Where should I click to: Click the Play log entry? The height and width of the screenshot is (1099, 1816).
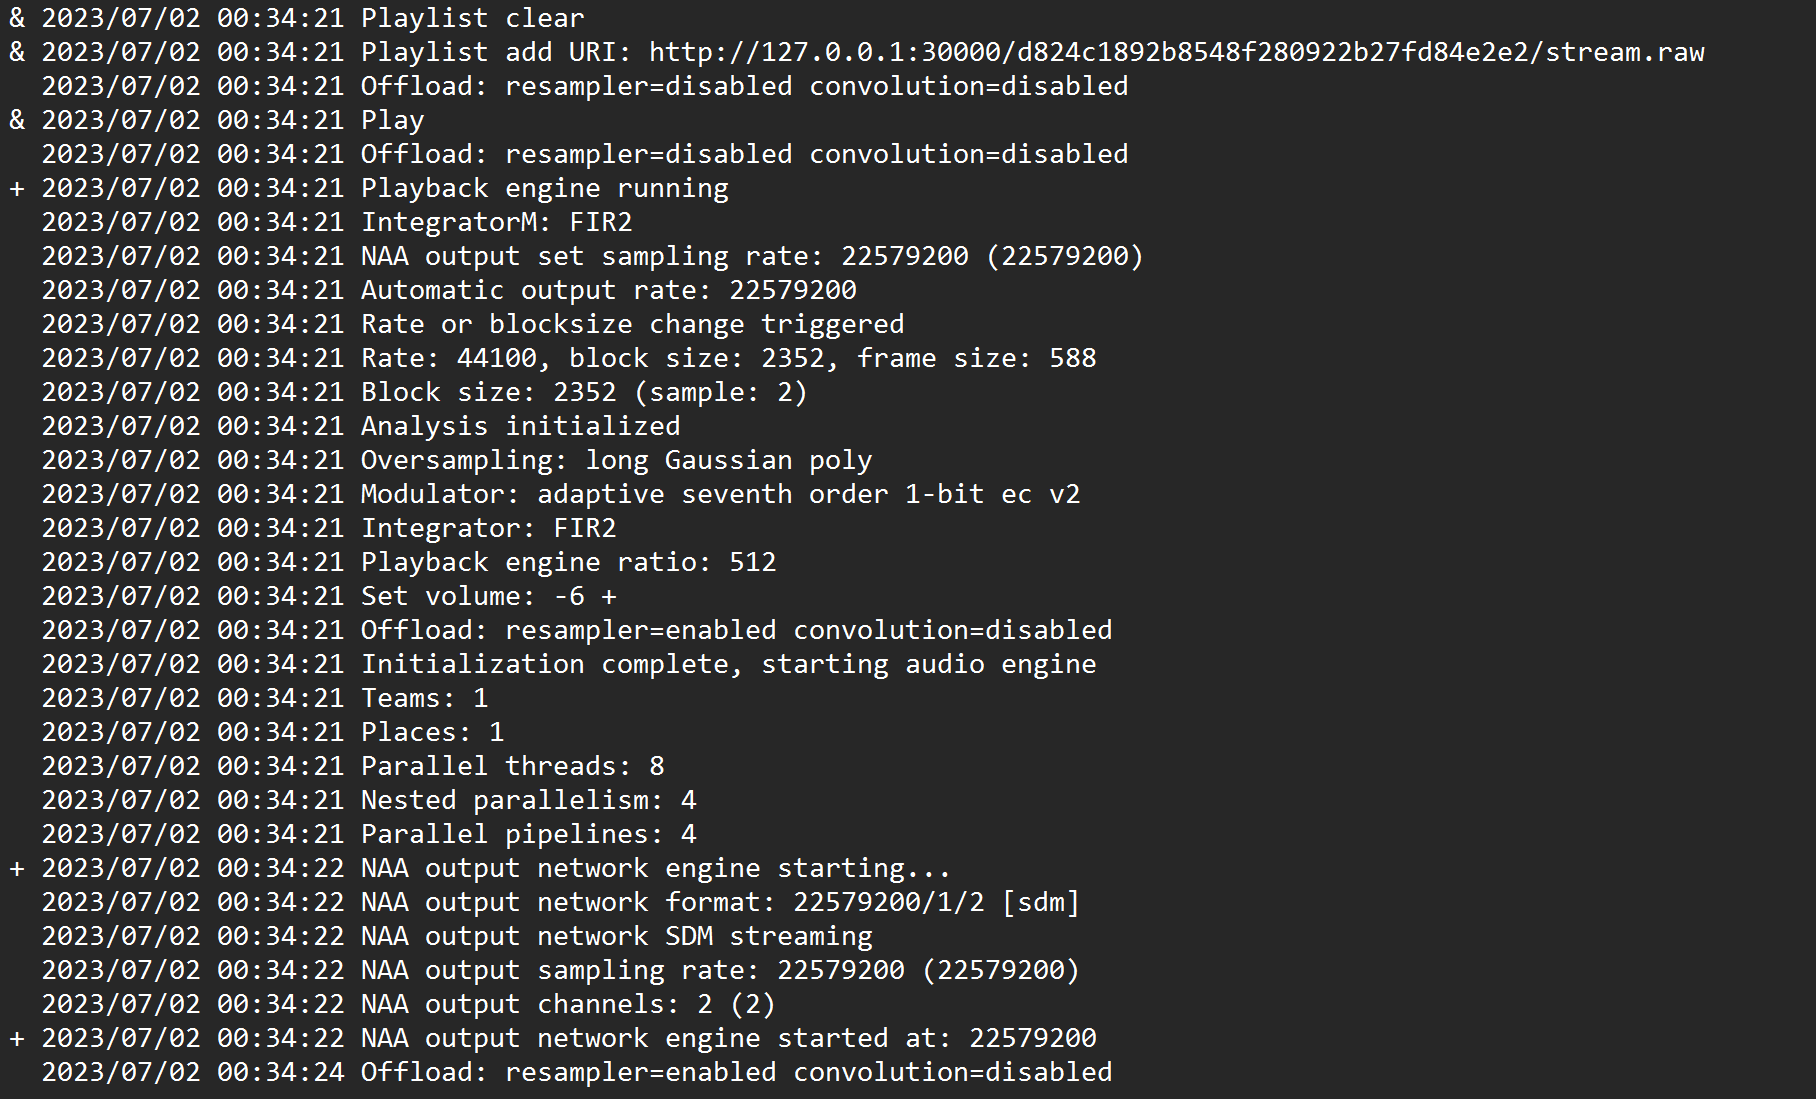(216, 120)
